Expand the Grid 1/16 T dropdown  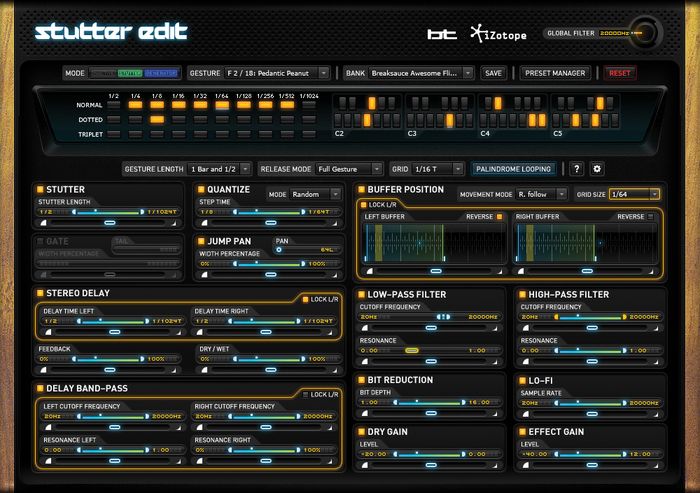438,169
